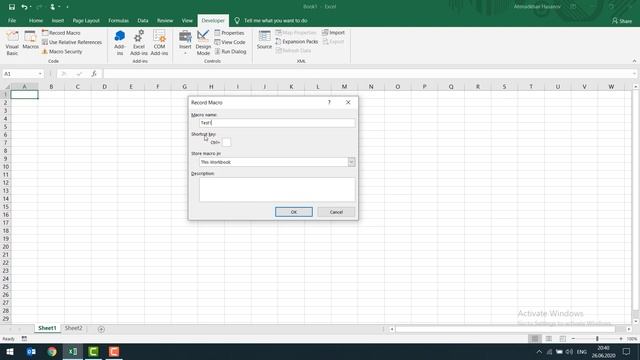Viewport: 640px width, 360px height.
Task: Open Chrome from the taskbar
Action: 52,351
